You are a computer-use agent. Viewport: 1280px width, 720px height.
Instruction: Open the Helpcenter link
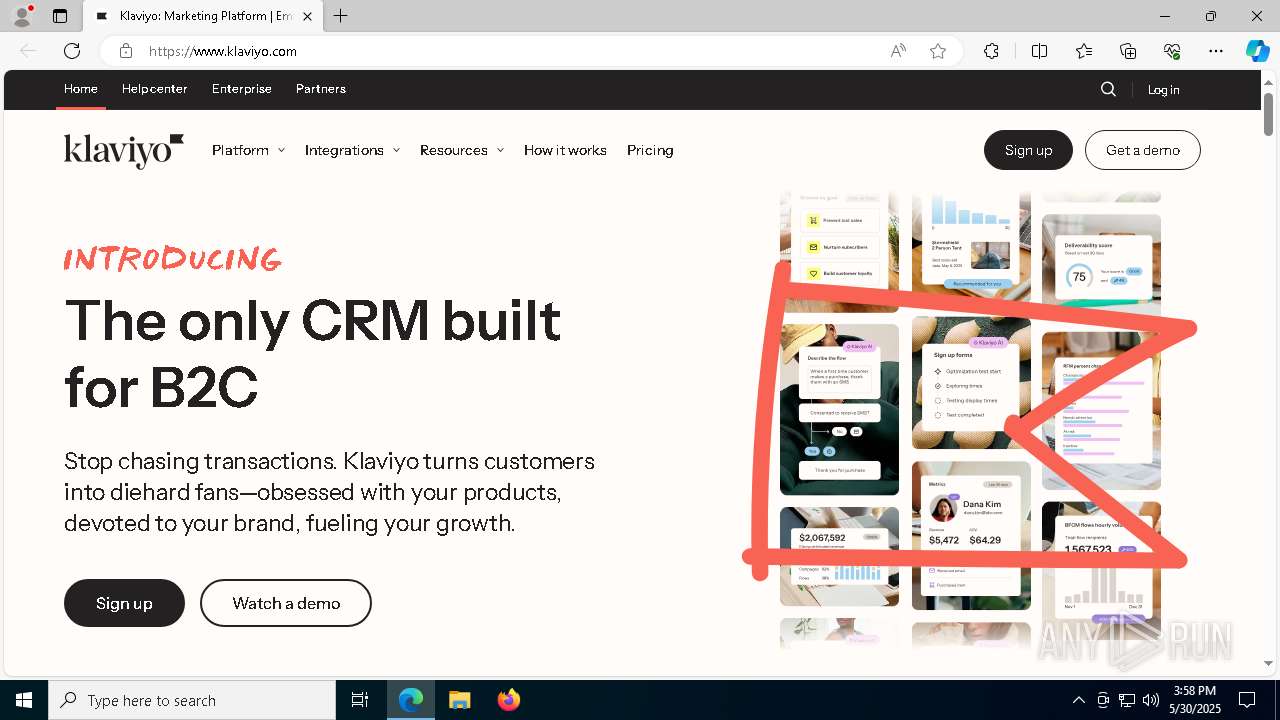coord(155,89)
